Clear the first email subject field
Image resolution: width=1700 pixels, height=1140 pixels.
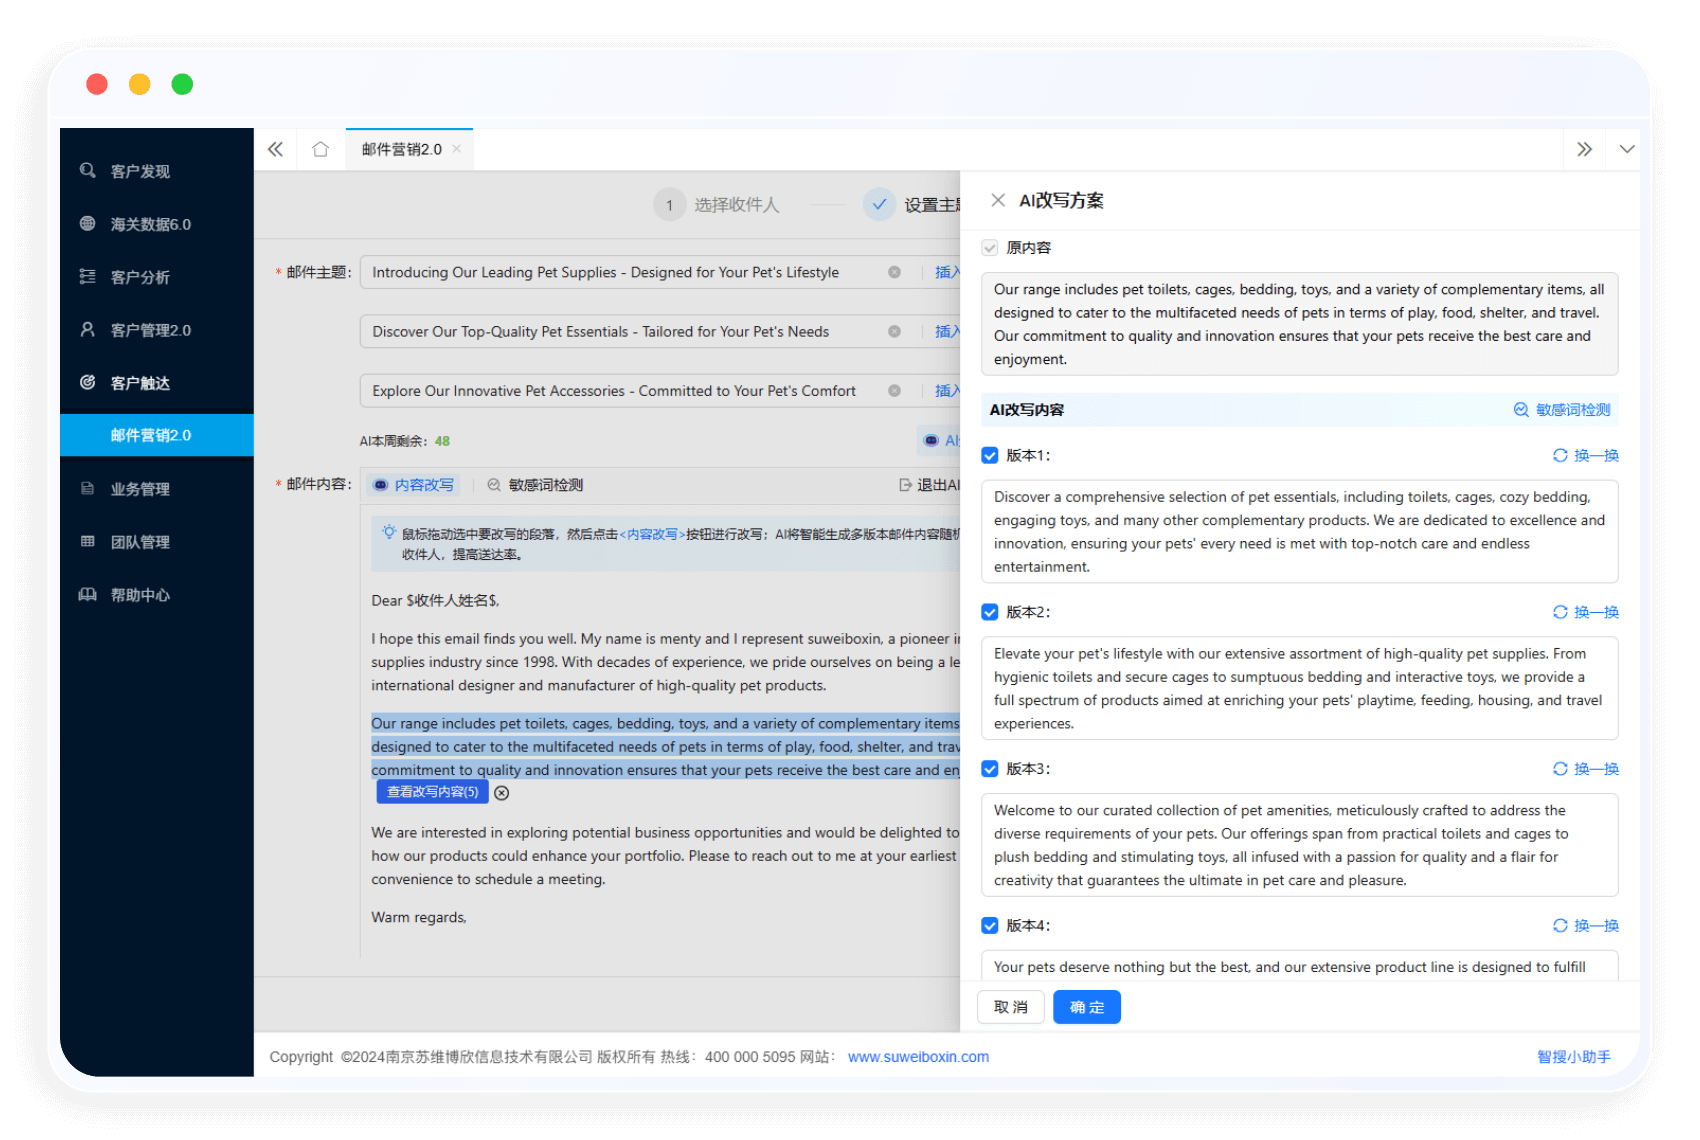pos(894,272)
